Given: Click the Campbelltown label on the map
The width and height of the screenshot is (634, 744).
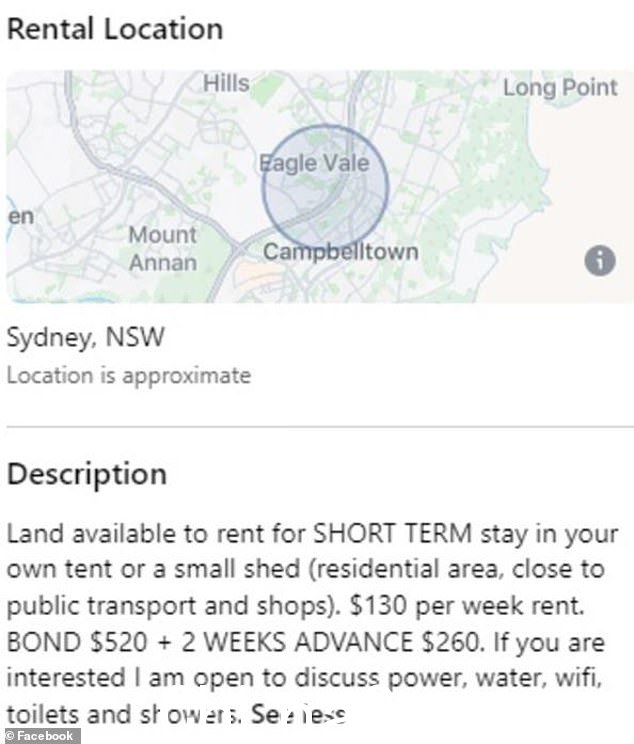Looking at the screenshot, I should [x=341, y=251].
